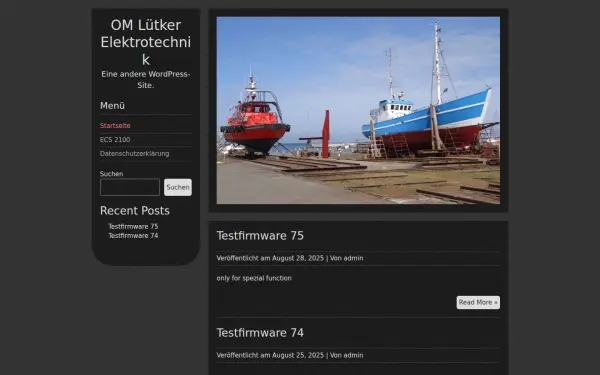Go to Startseite in the menu
Image resolution: width=600 pixels, height=375 pixels.
115,126
